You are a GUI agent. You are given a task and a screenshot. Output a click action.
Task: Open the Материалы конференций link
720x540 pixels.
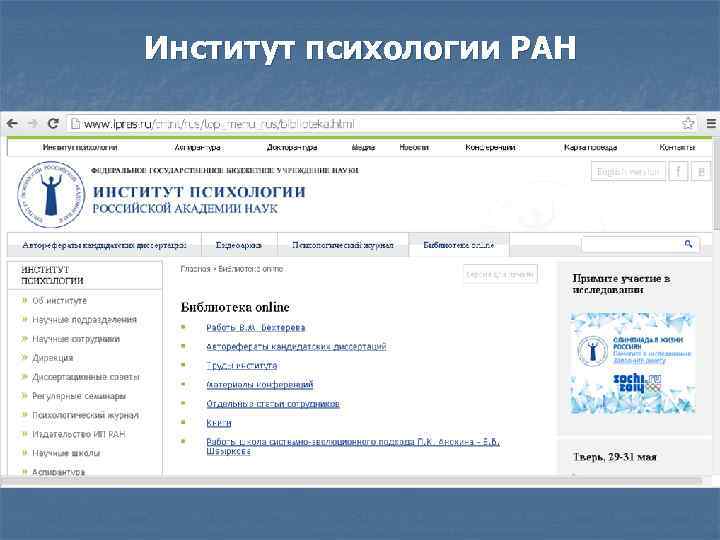[260, 385]
